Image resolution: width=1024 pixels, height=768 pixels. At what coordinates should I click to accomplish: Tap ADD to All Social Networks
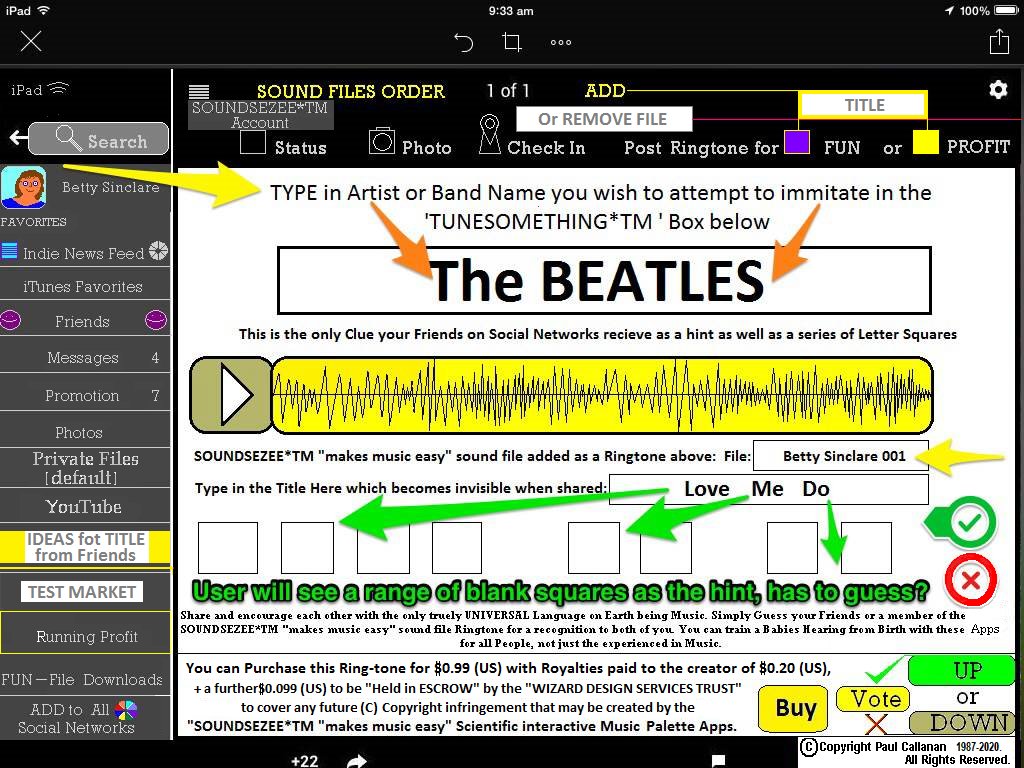[85, 718]
